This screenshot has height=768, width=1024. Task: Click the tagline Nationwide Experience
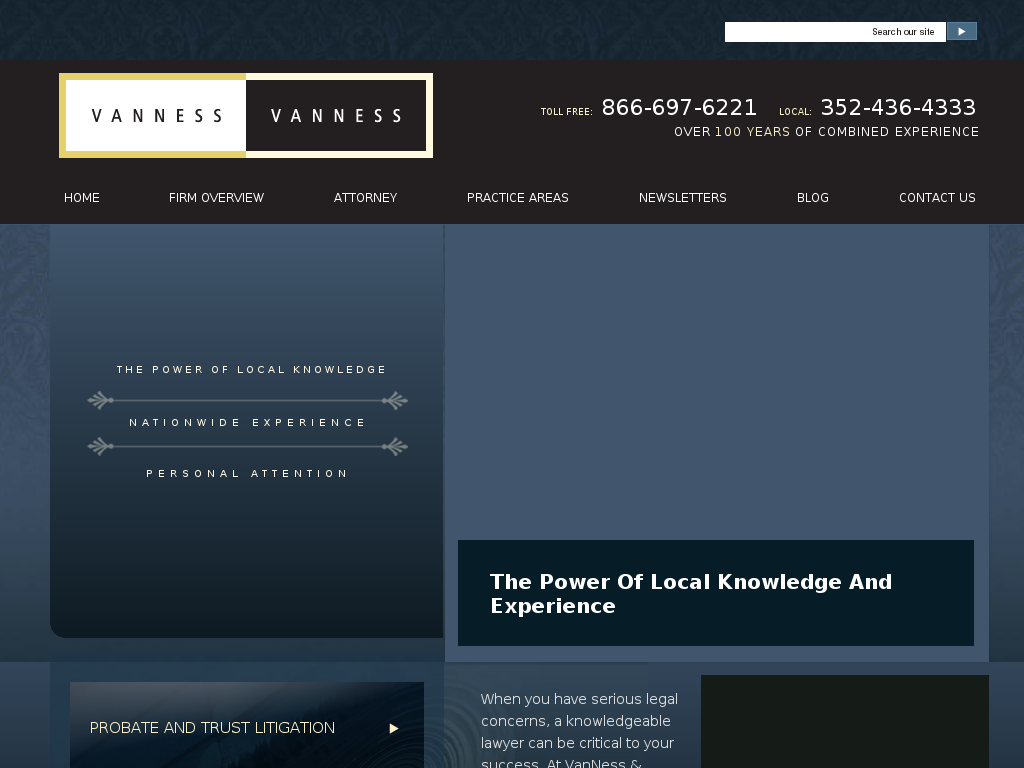tap(248, 423)
